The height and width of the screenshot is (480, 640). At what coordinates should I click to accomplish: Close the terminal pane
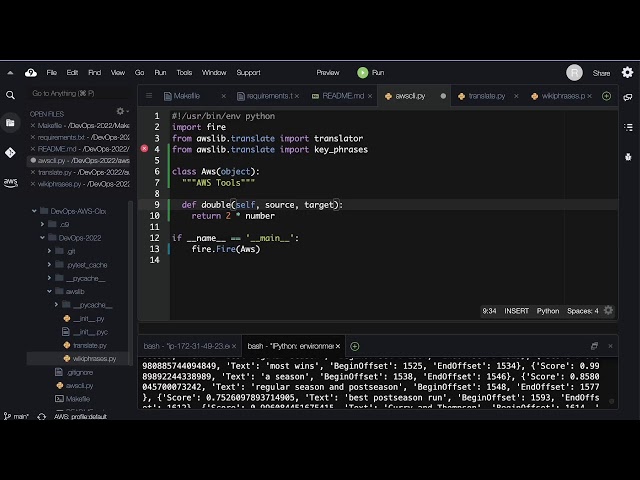(x=610, y=346)
